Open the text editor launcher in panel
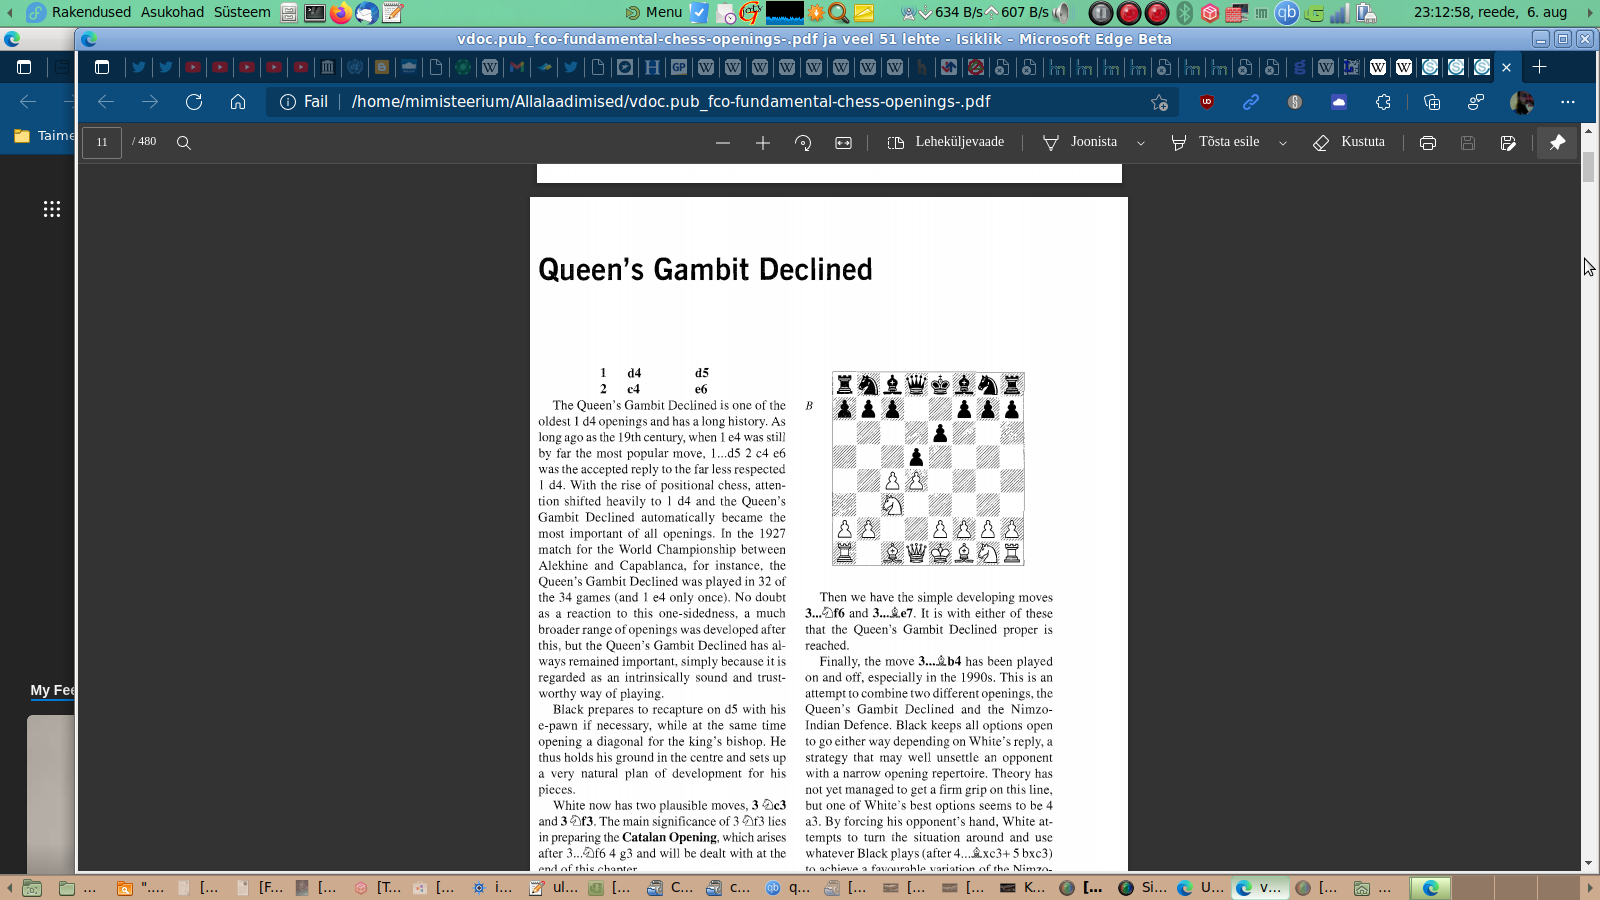The width and height of the screenshot is (1600, 900). (393, 13)
